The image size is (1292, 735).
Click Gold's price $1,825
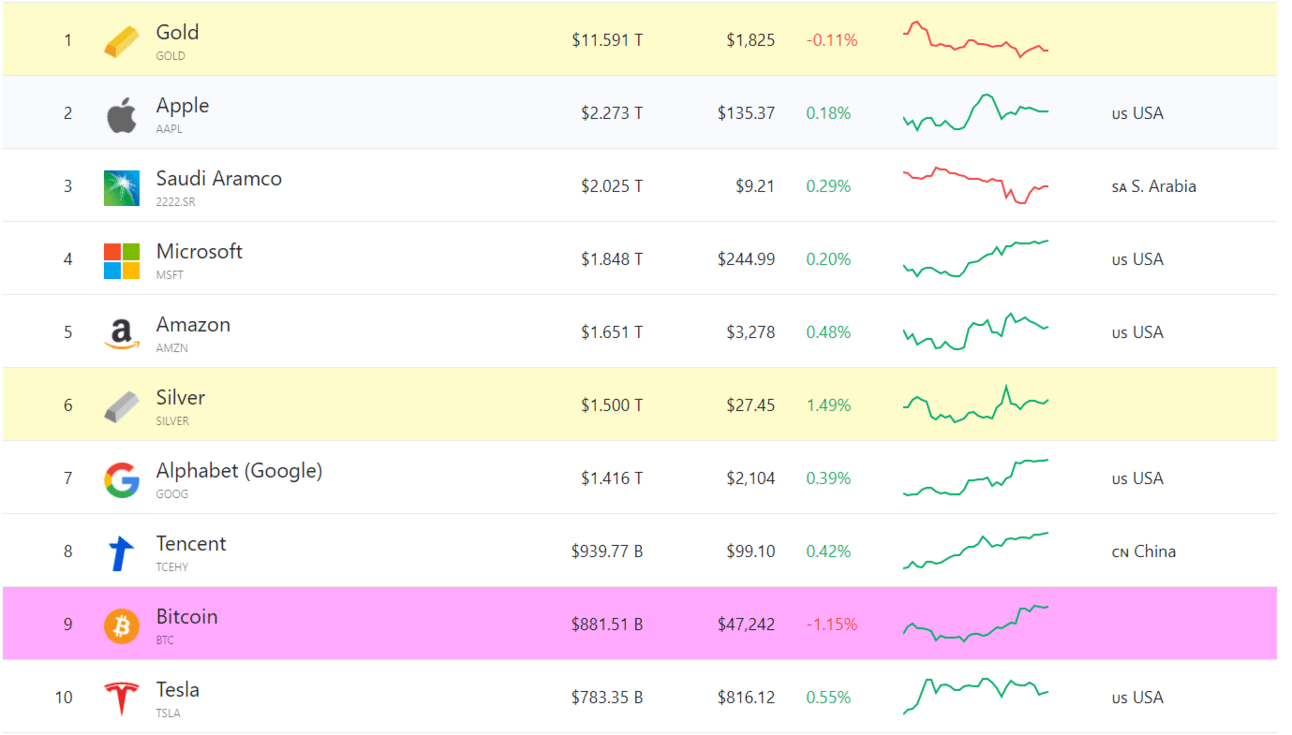pyautogui.click(x=751, y=40)
